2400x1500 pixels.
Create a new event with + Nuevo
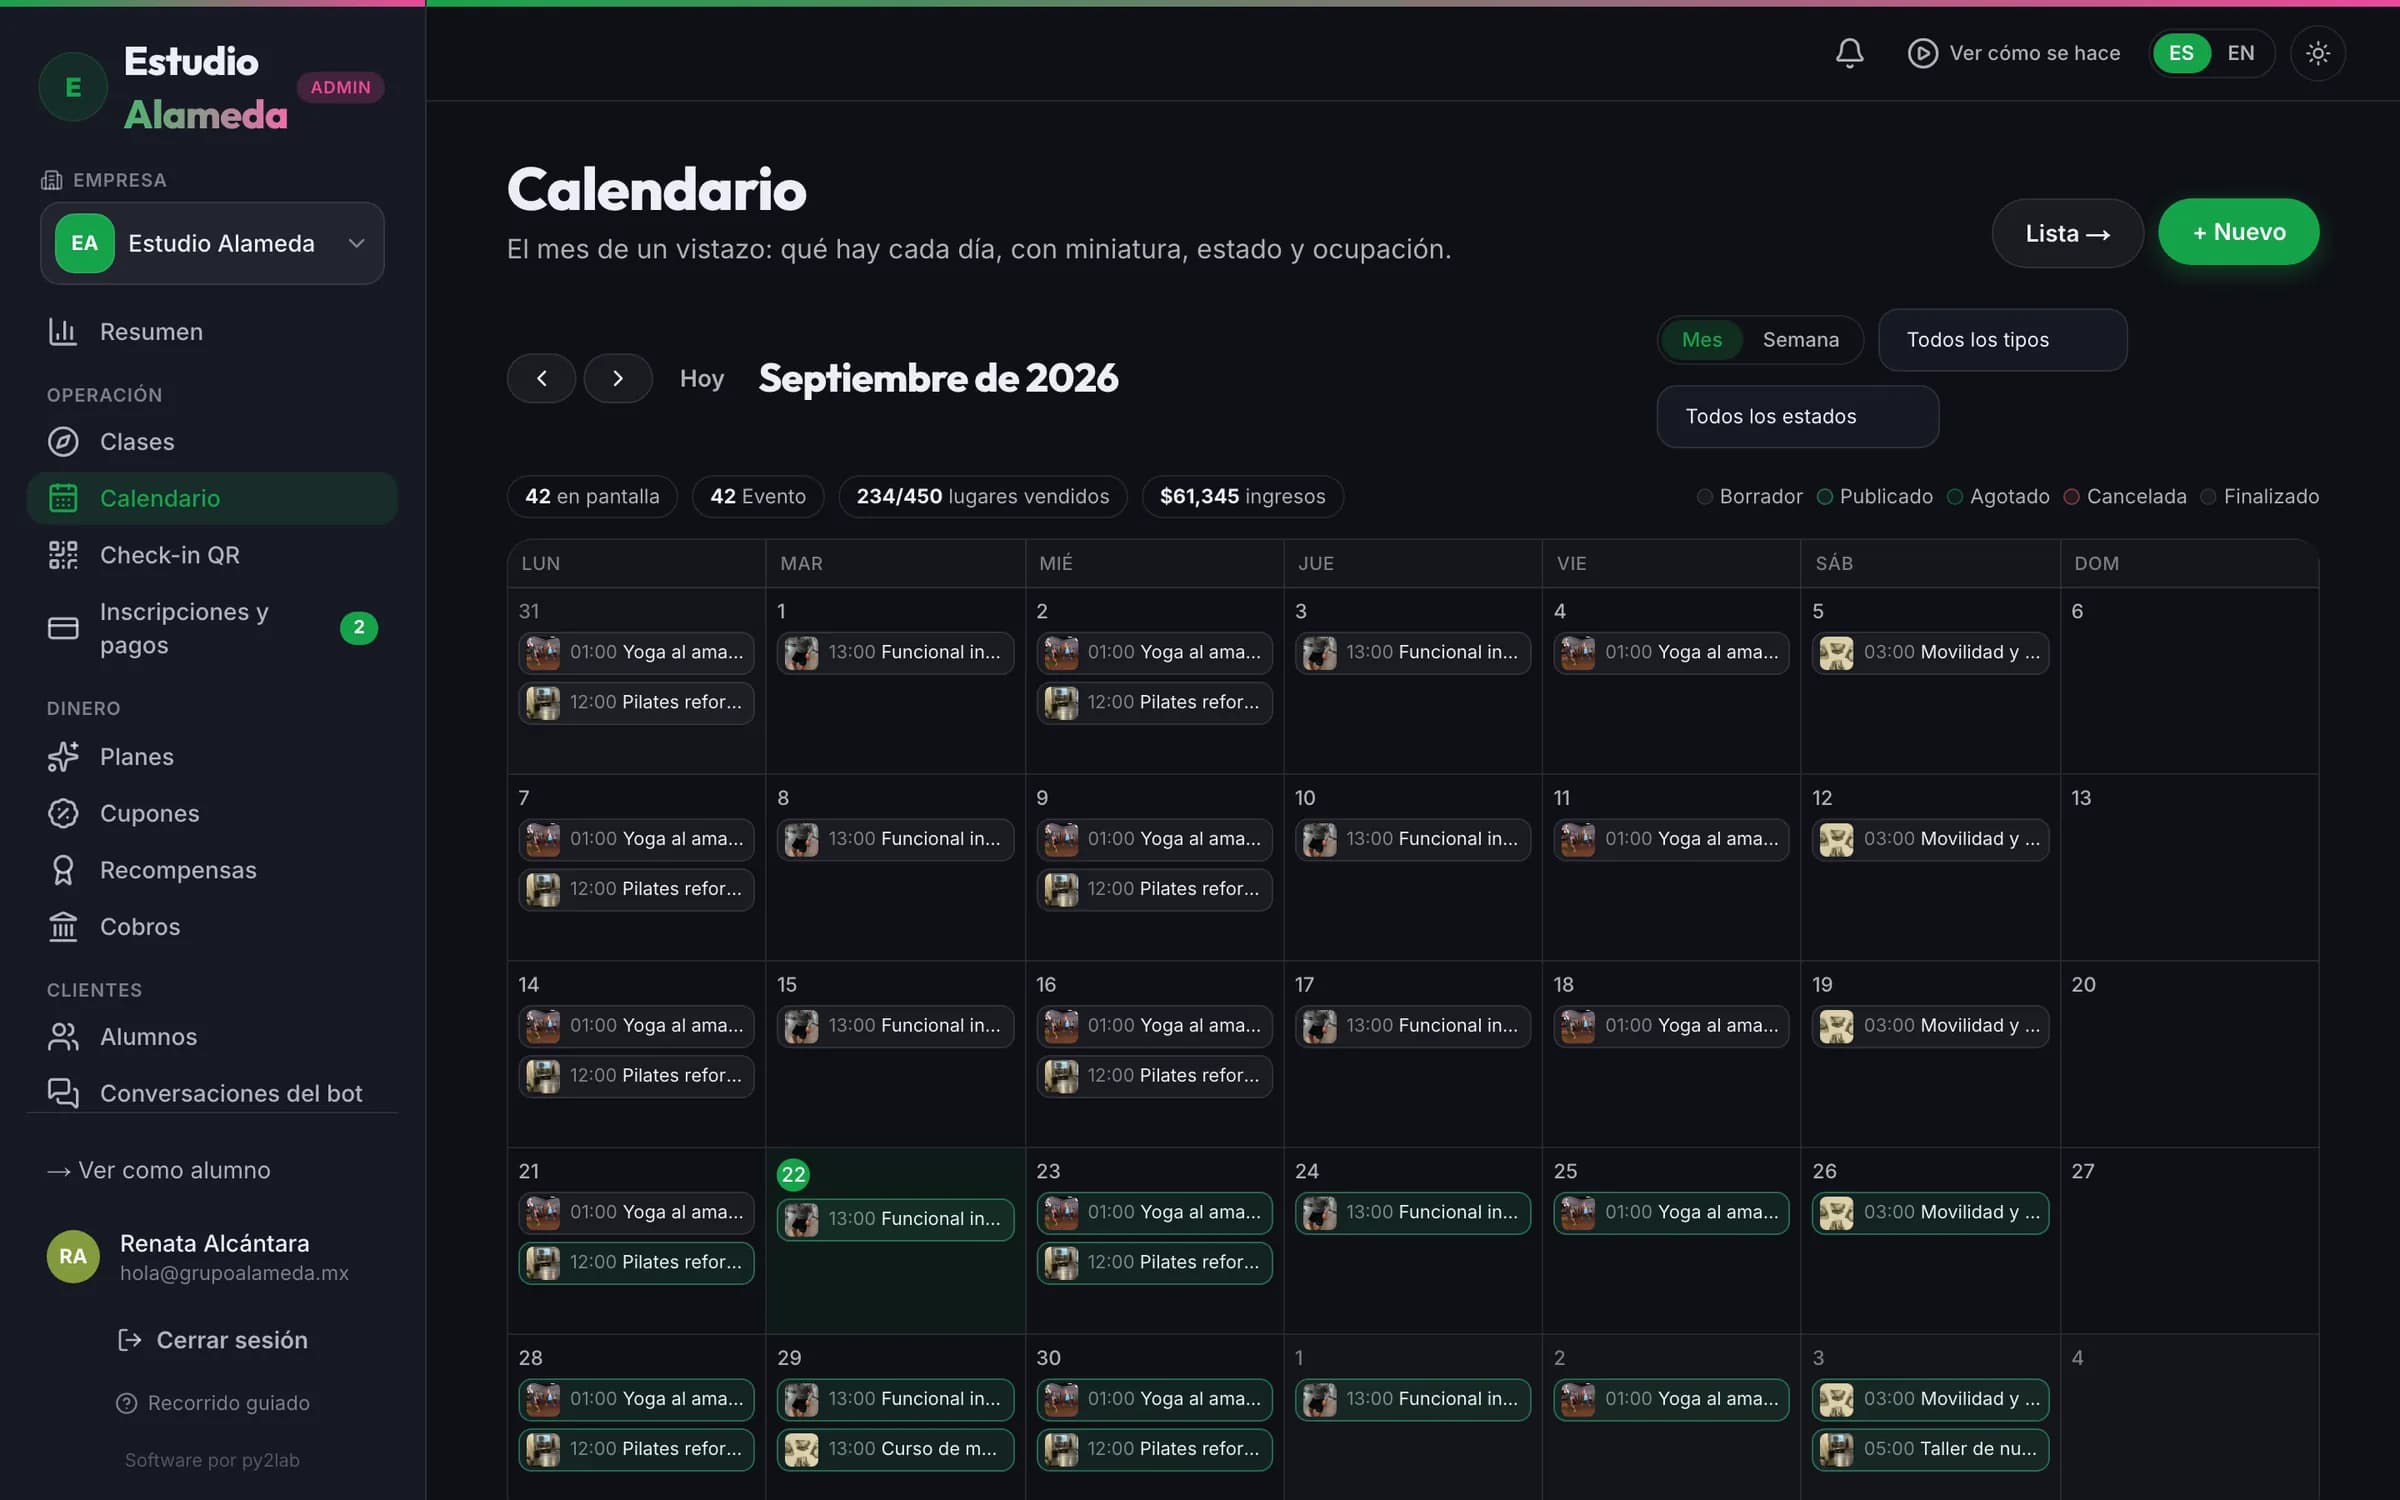(x=2238, y=232)
